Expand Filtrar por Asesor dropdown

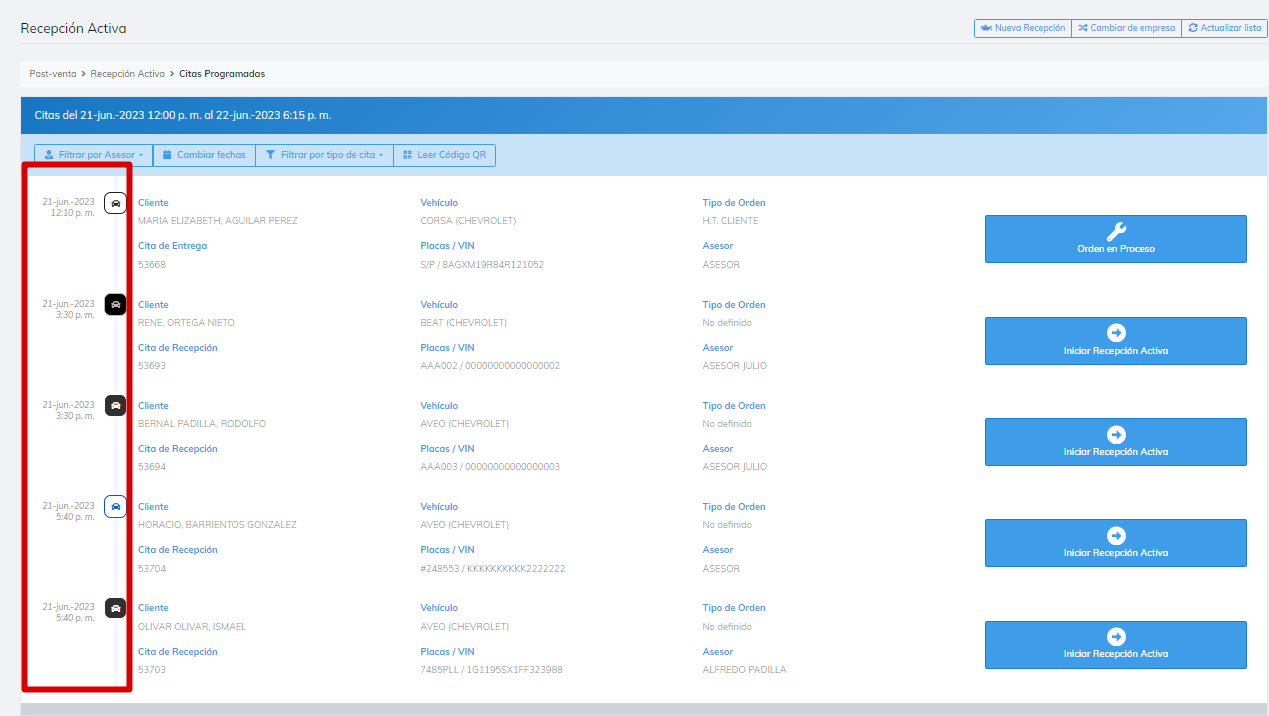point(93,155)
